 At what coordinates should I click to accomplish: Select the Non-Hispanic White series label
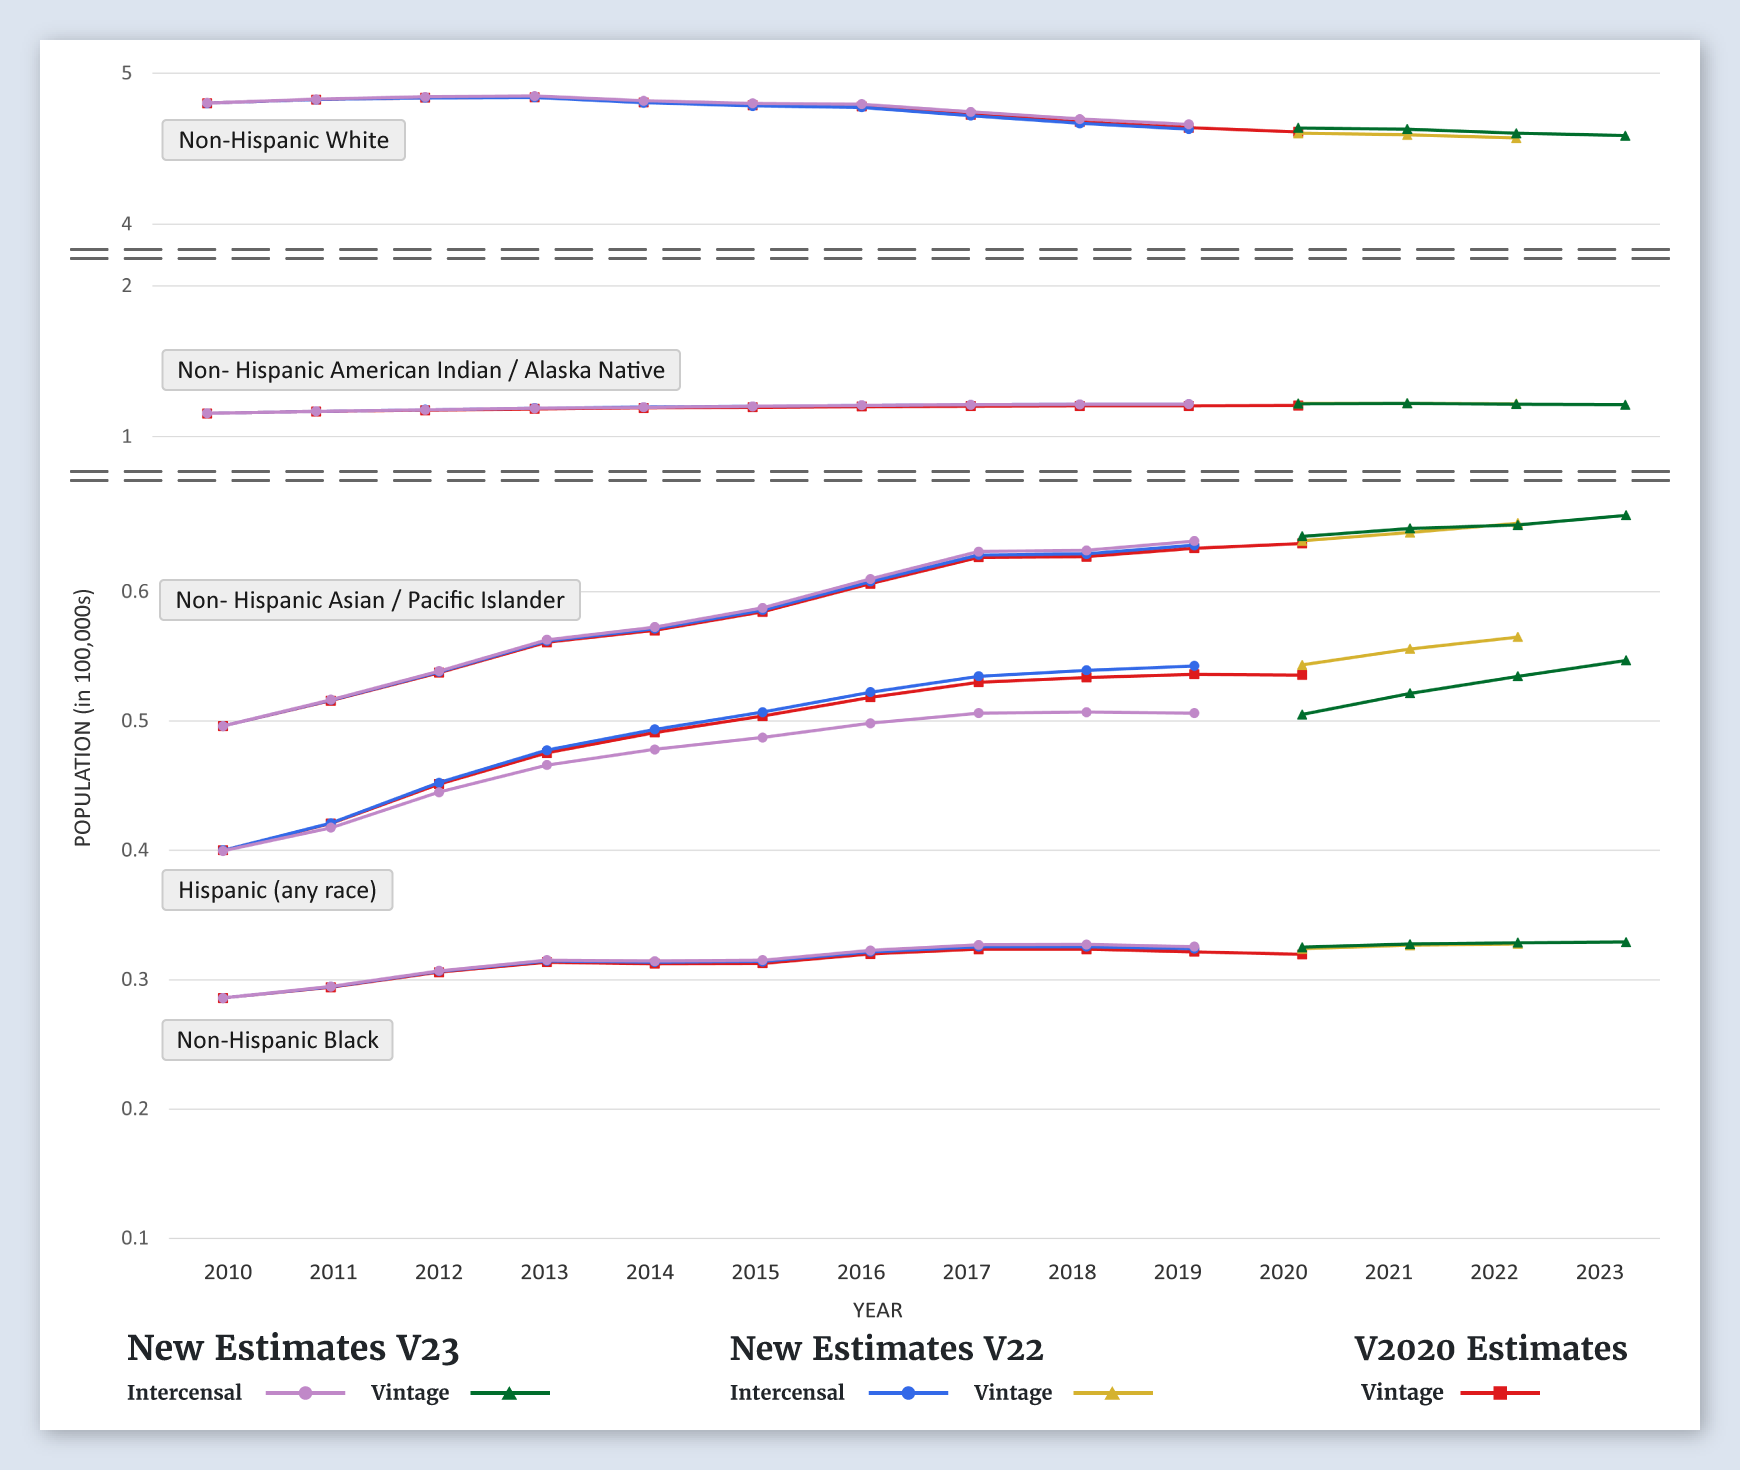tap(283, 140)
